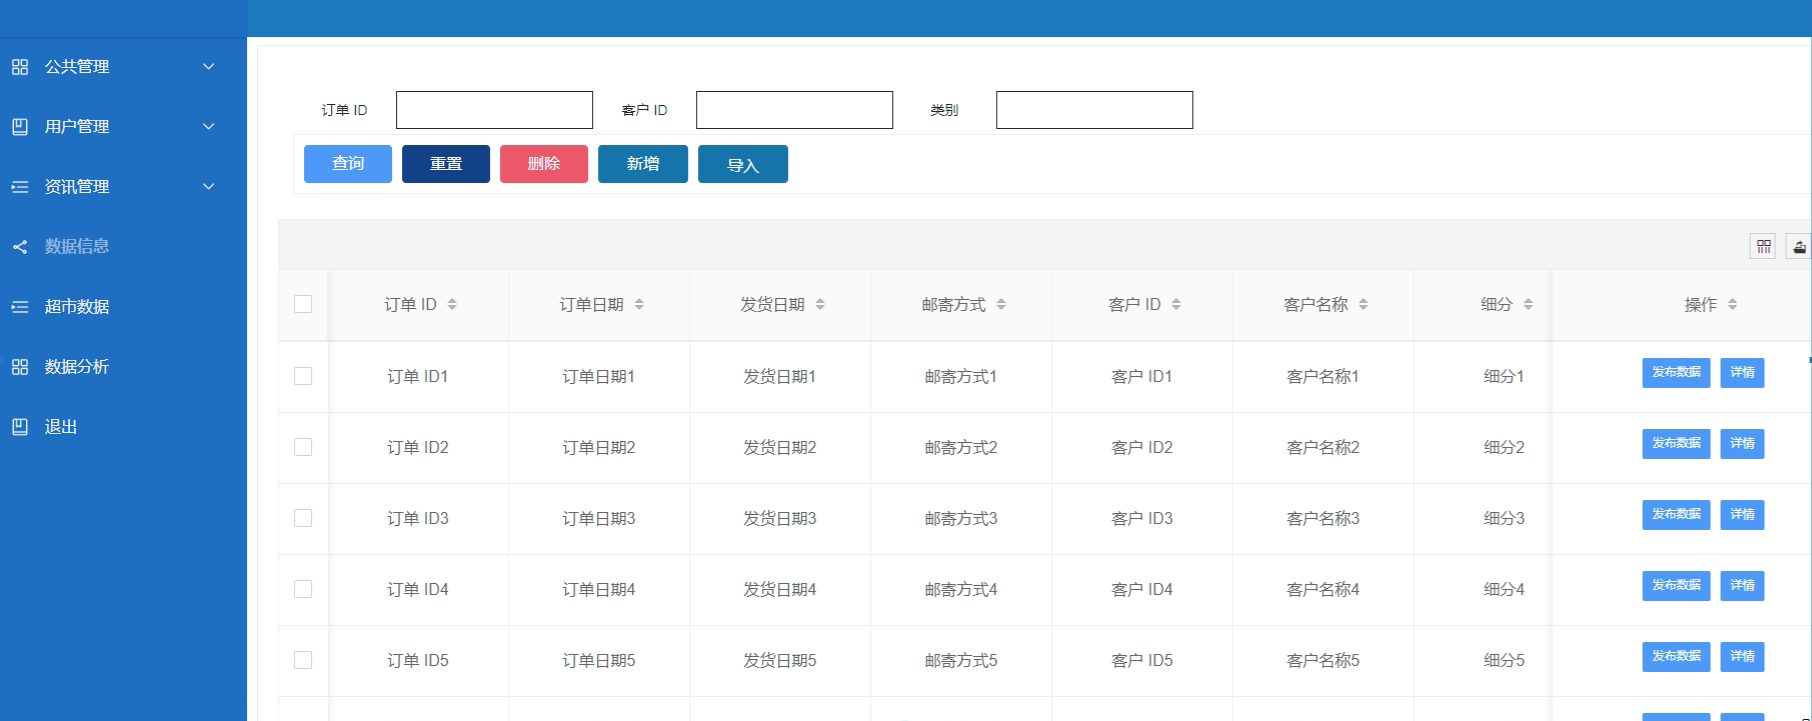
Task: Click 详情 for the 订单 ID5 row
Action: point(1742,657)
